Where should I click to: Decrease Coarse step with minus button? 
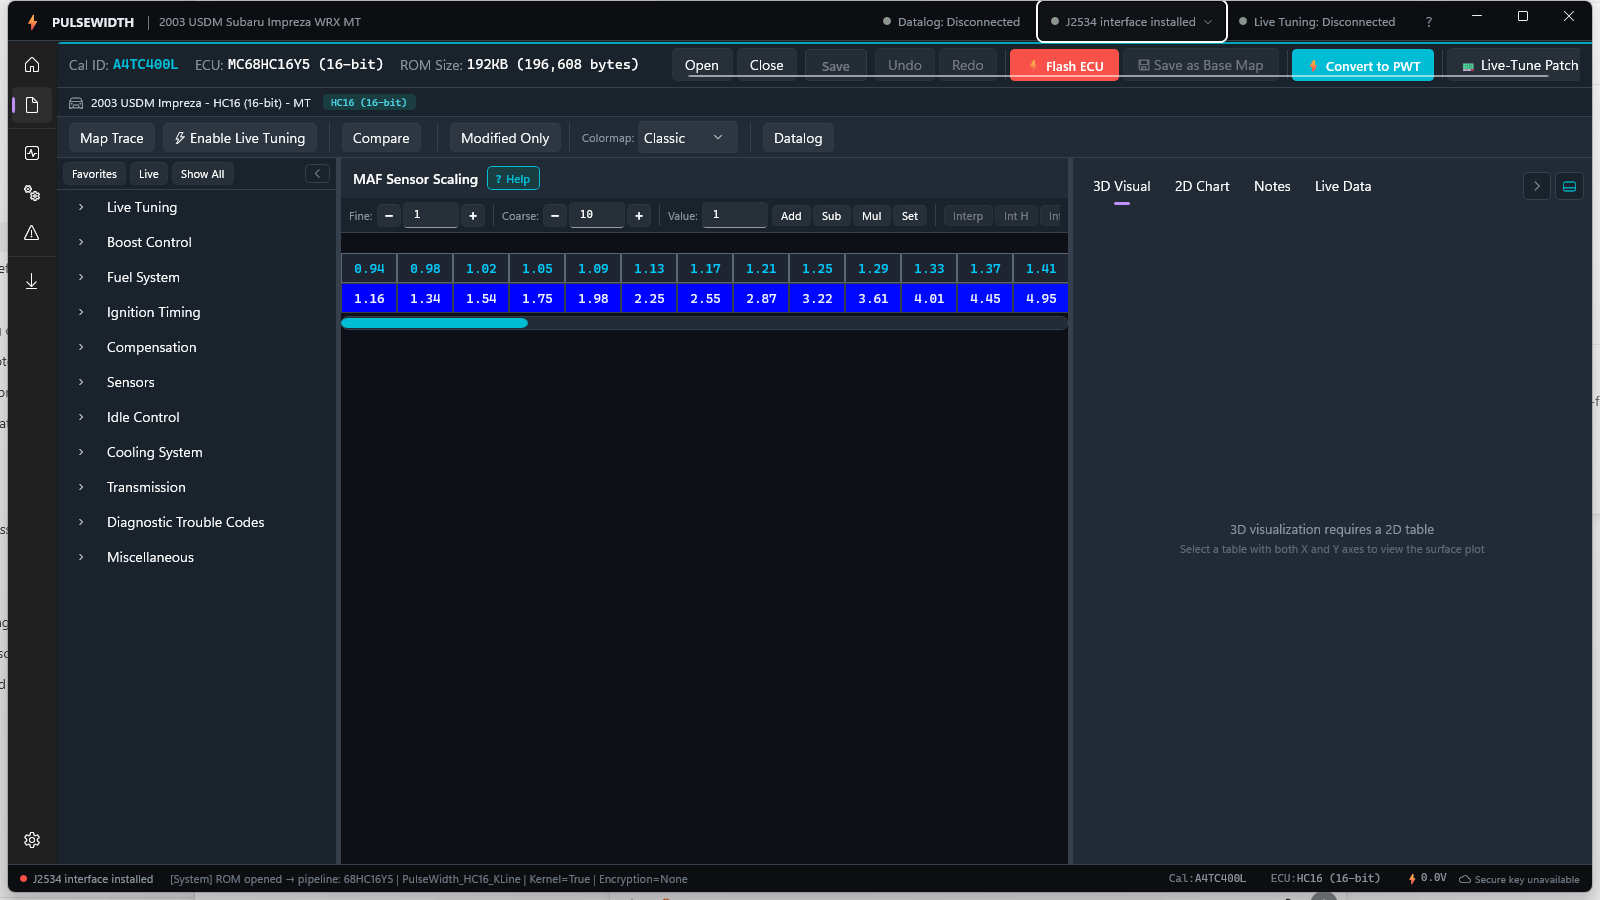click(555, 216)
